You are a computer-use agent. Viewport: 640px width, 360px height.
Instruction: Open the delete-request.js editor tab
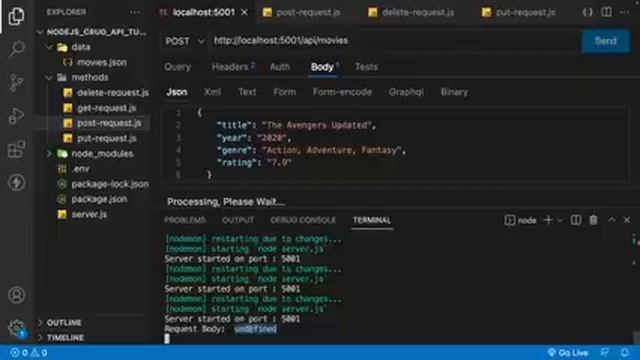tap(412, 13)
